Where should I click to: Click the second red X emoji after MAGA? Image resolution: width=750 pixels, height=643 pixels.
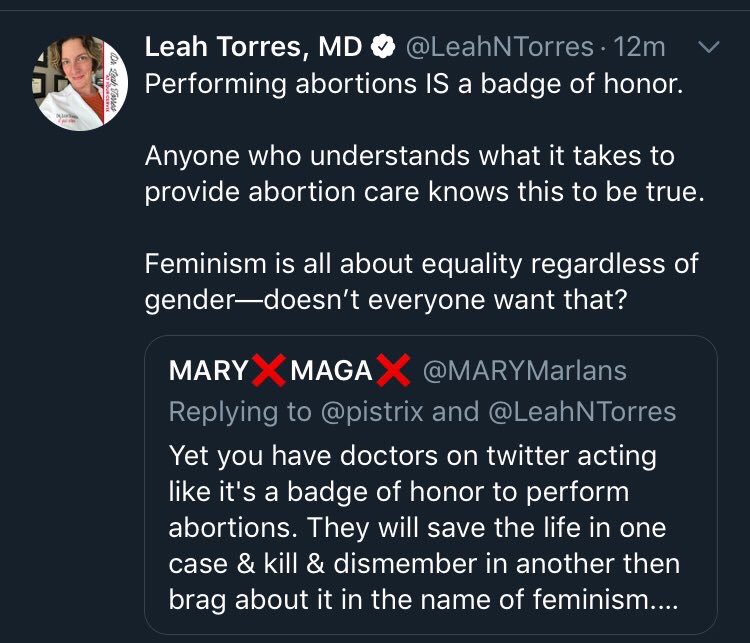(393, 371)
